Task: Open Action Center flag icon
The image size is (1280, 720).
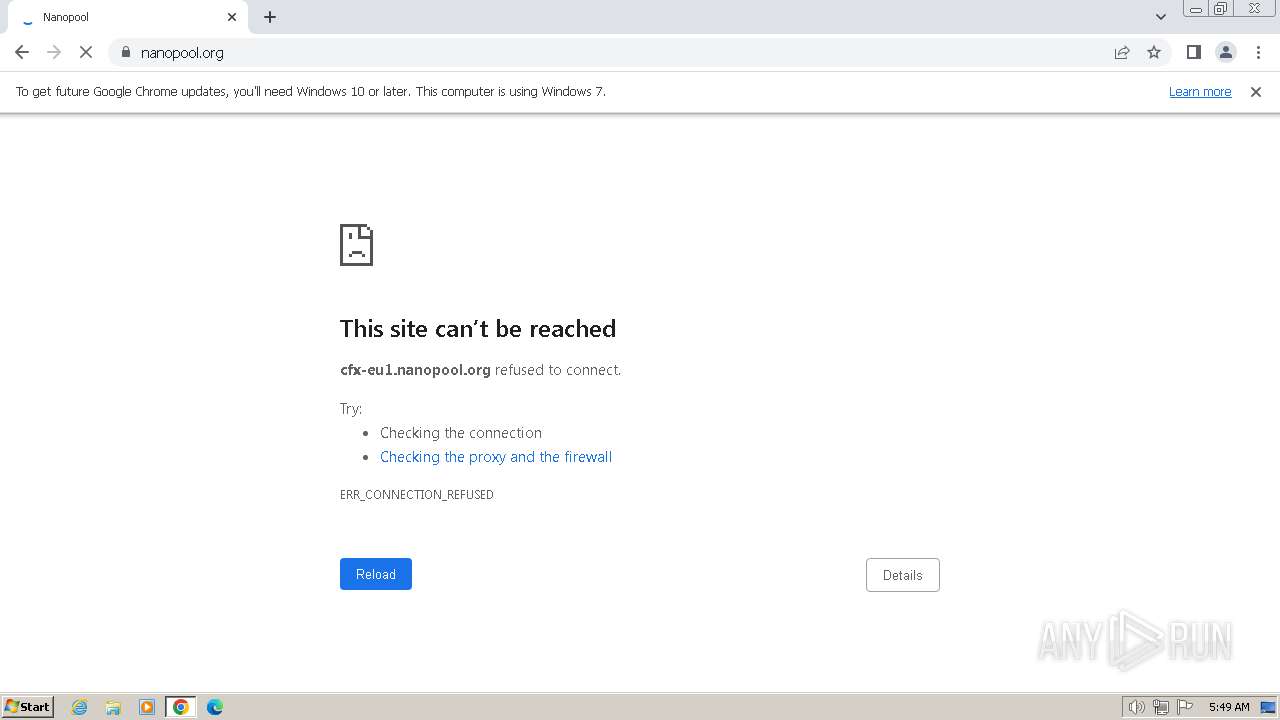Action: pos(1185,707)
